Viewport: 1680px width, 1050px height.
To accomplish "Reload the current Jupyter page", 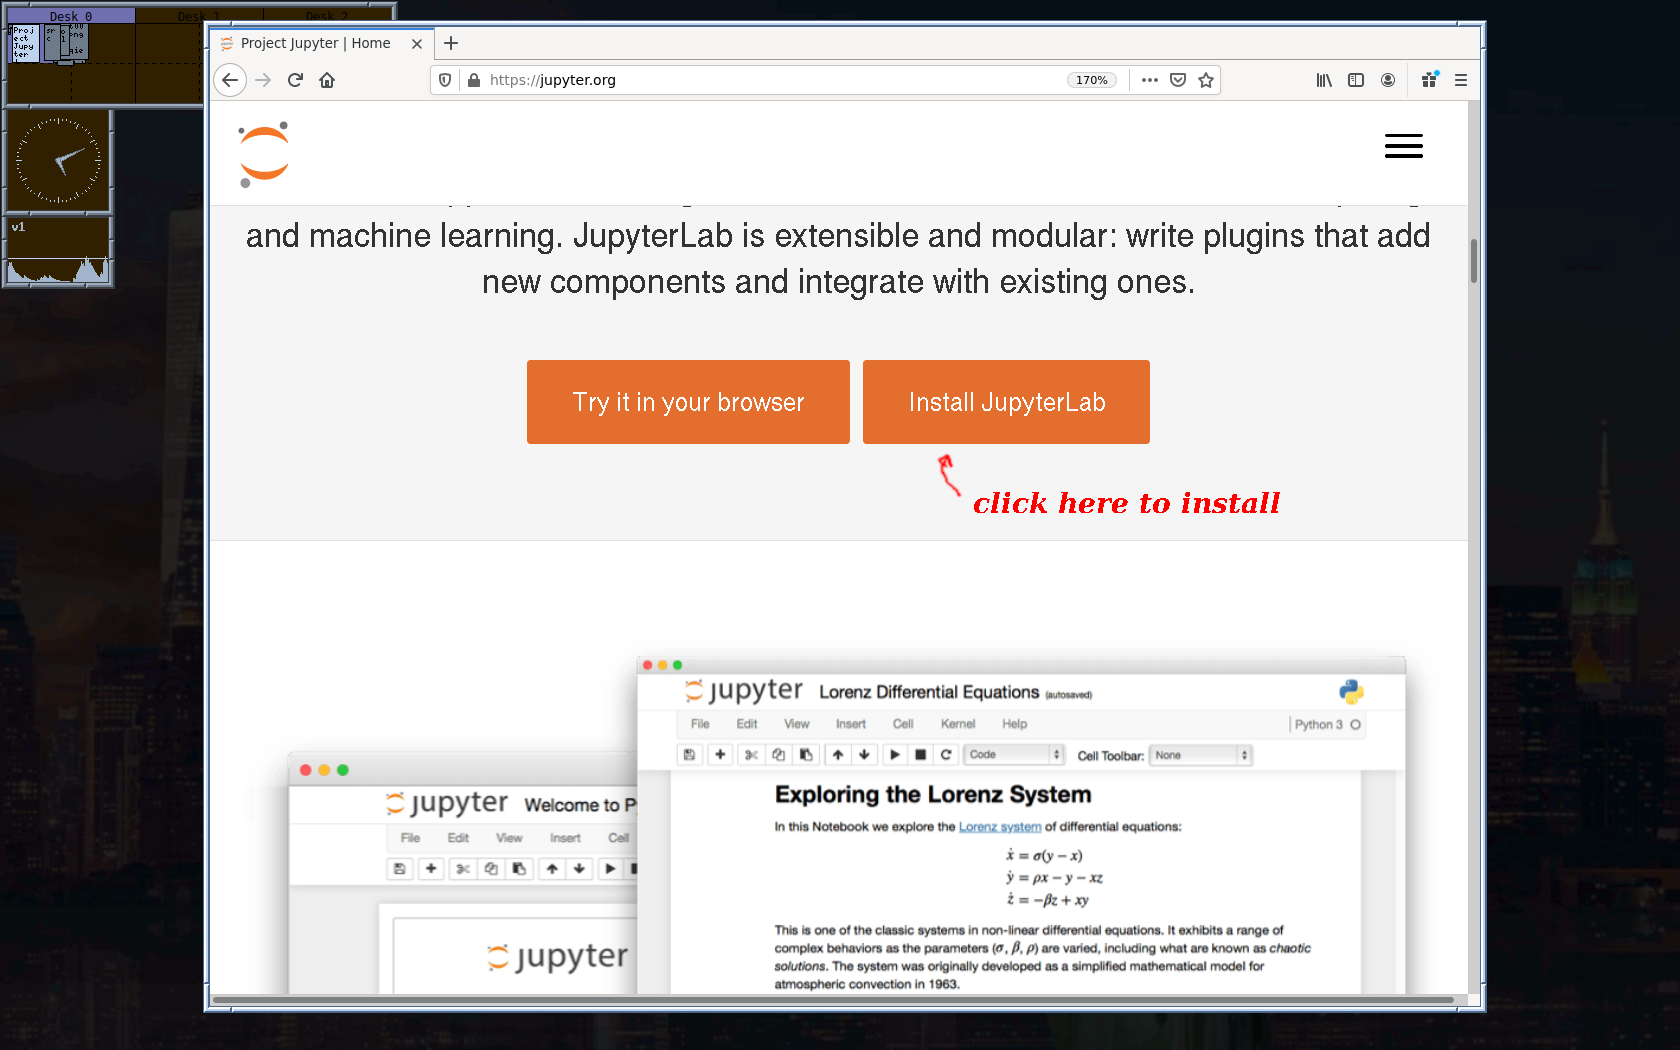I will 295,80.
